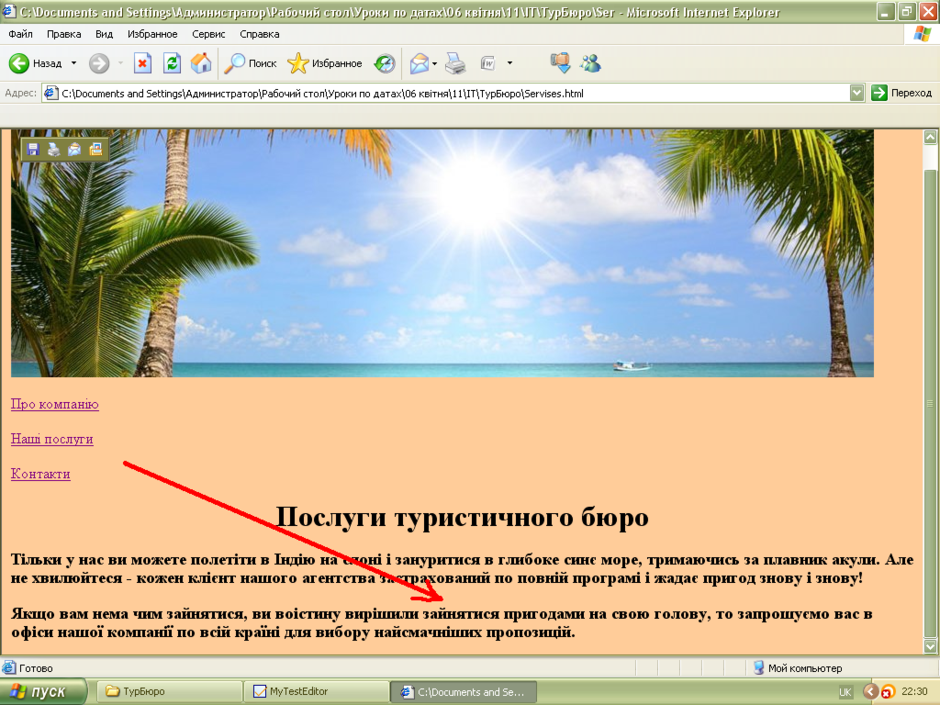Click the Forward navigation arrow
This screenshot has height=705, width=940.
[99, 63]
